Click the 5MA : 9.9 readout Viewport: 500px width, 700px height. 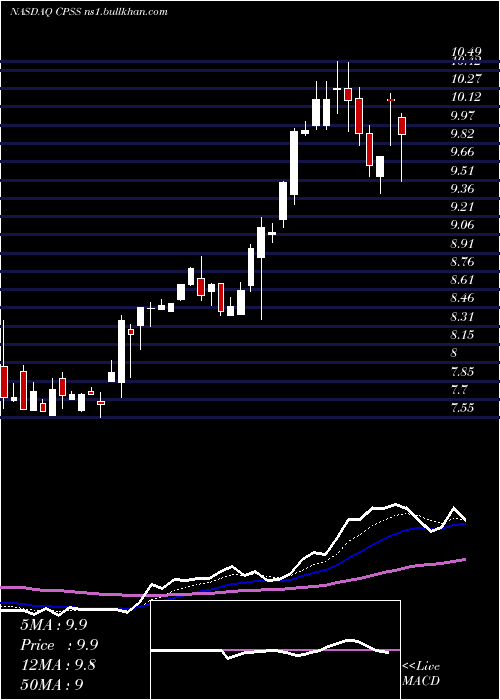click(54, 625)
